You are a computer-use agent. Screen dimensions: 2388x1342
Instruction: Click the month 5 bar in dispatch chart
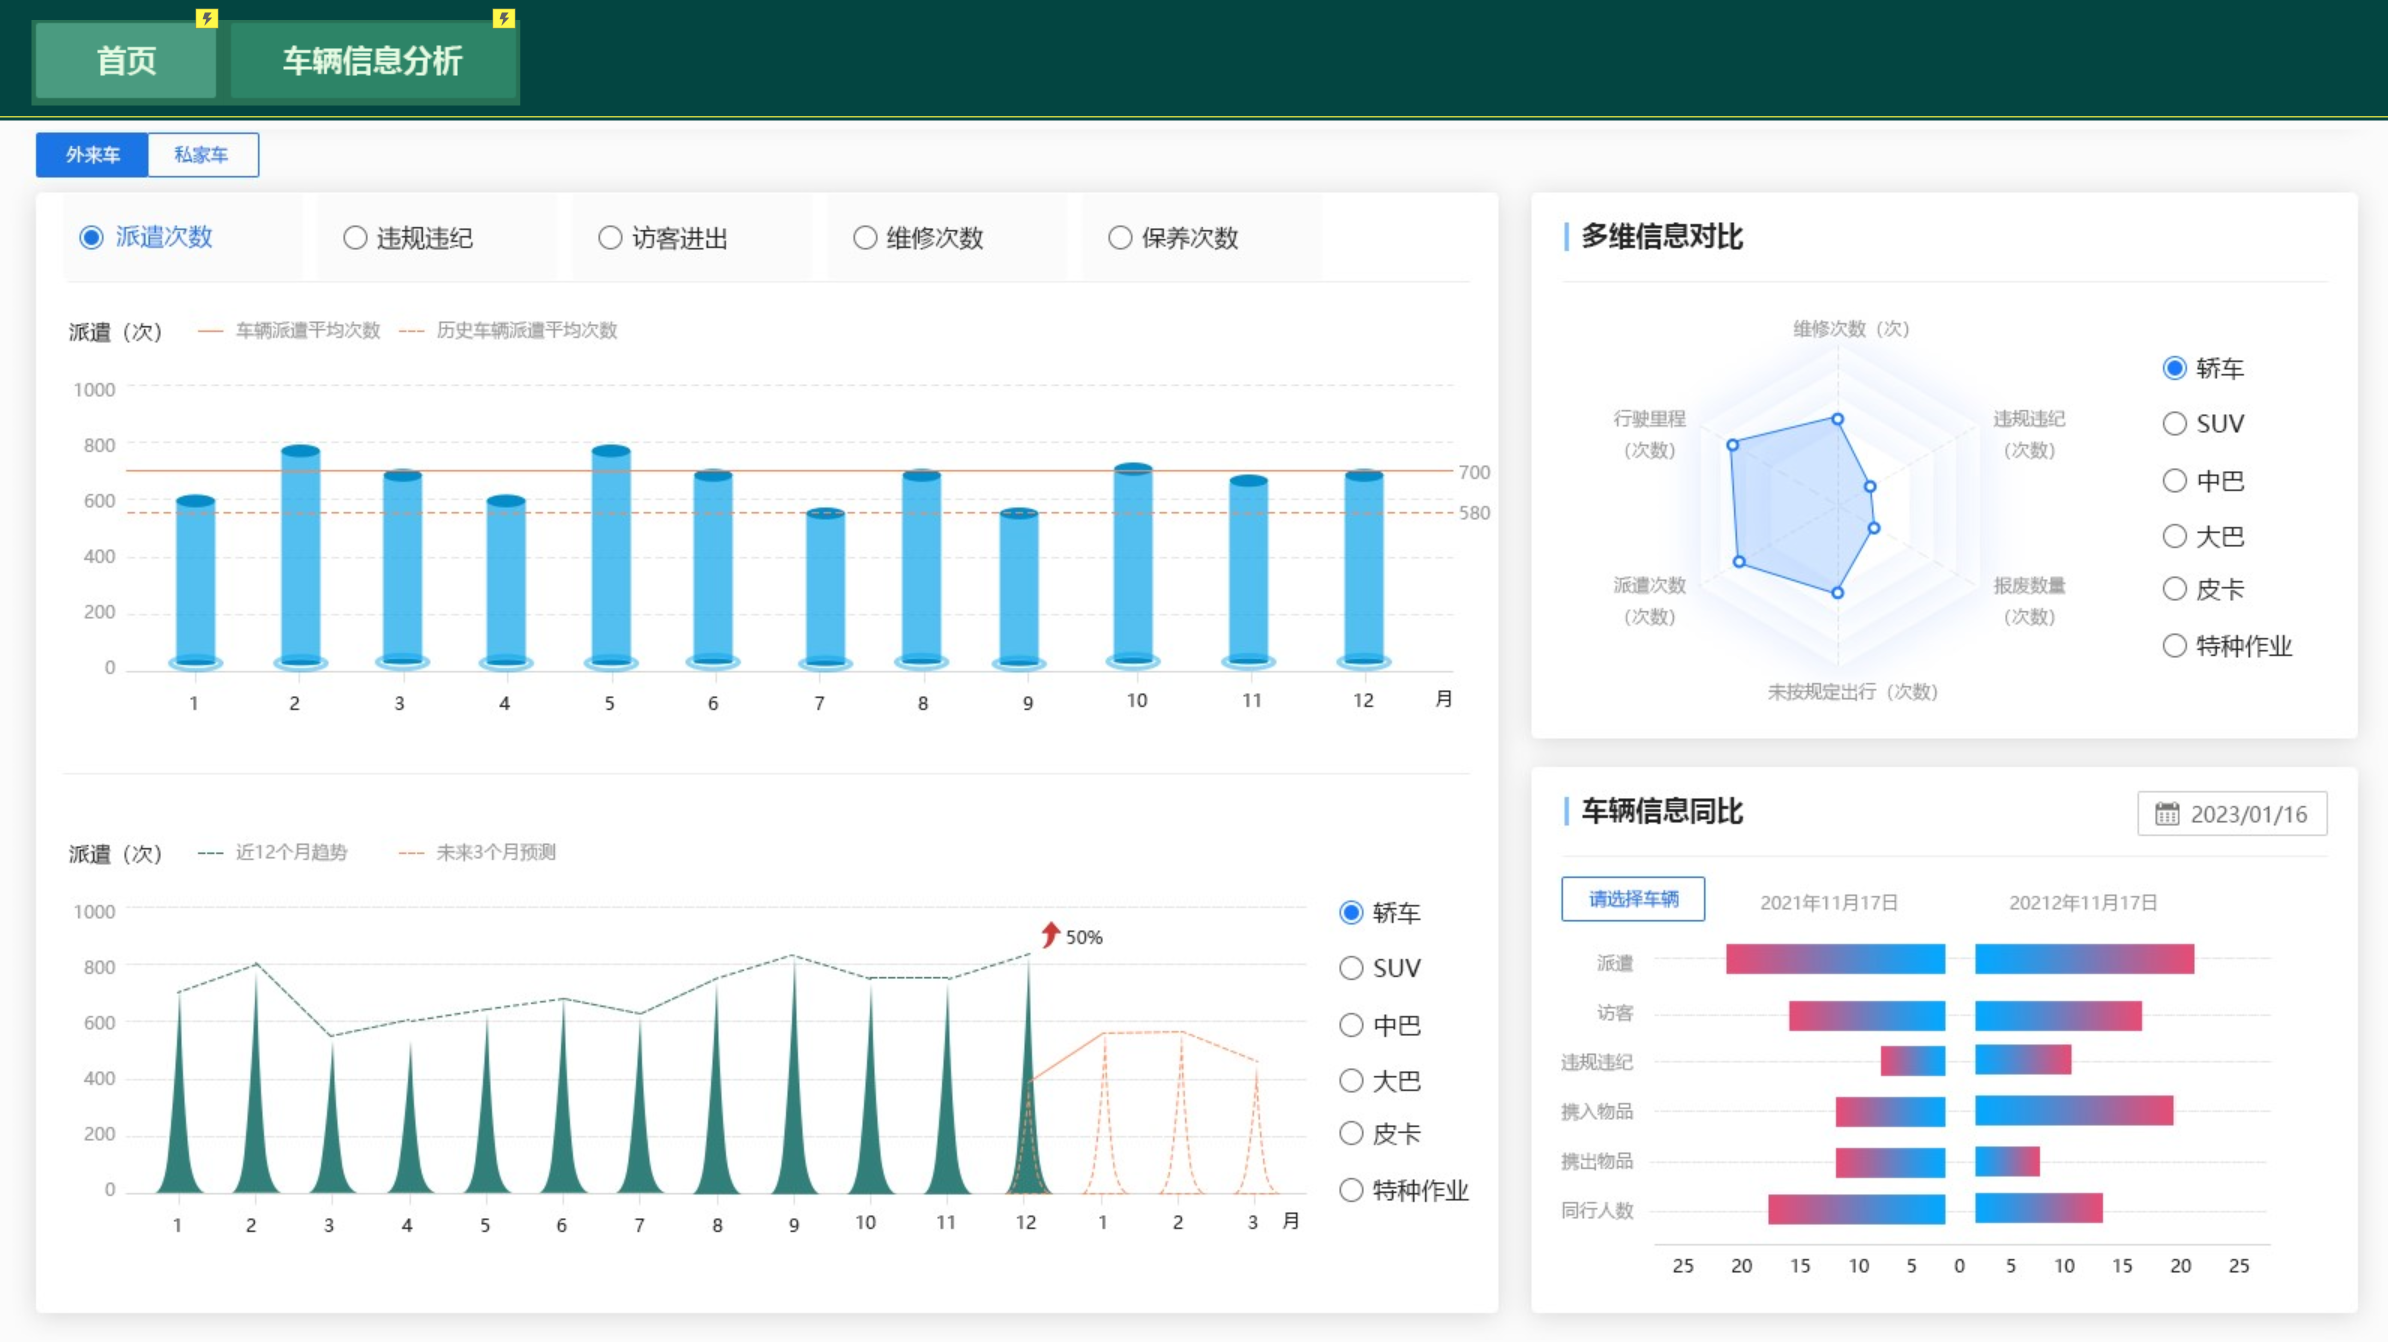tap(611, 557)
